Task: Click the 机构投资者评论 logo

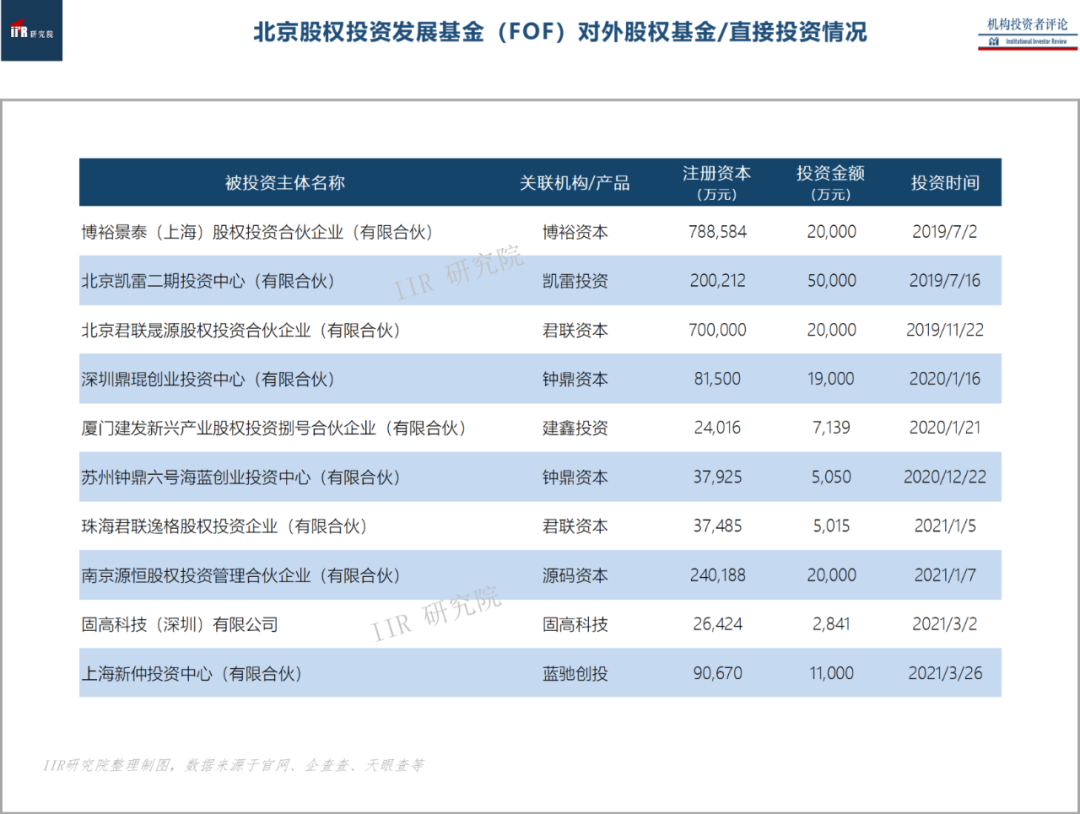Action: click(x=1027, y=33)
